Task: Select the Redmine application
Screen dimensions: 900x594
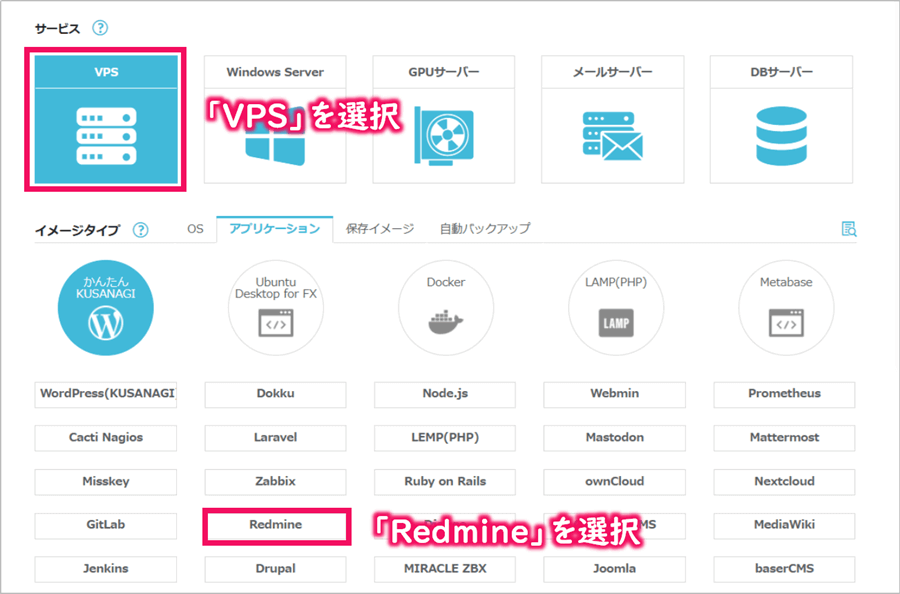Action: [x=276, y=526]
